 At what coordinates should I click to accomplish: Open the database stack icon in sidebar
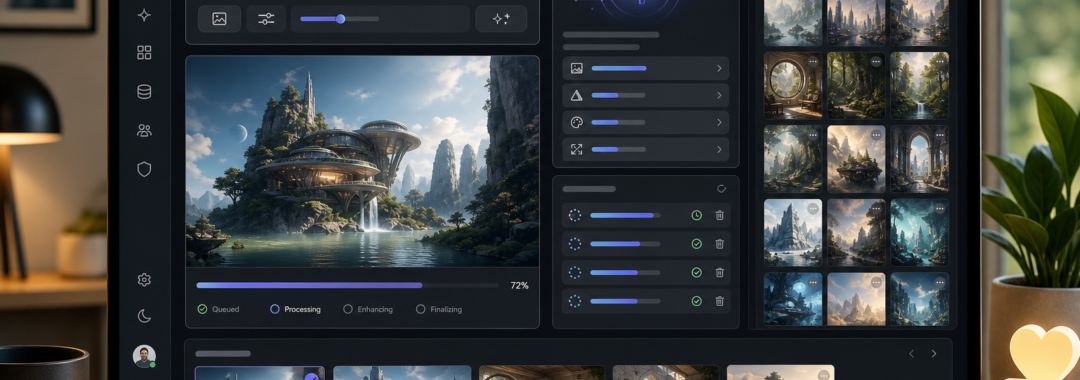[x=144, y=92]
